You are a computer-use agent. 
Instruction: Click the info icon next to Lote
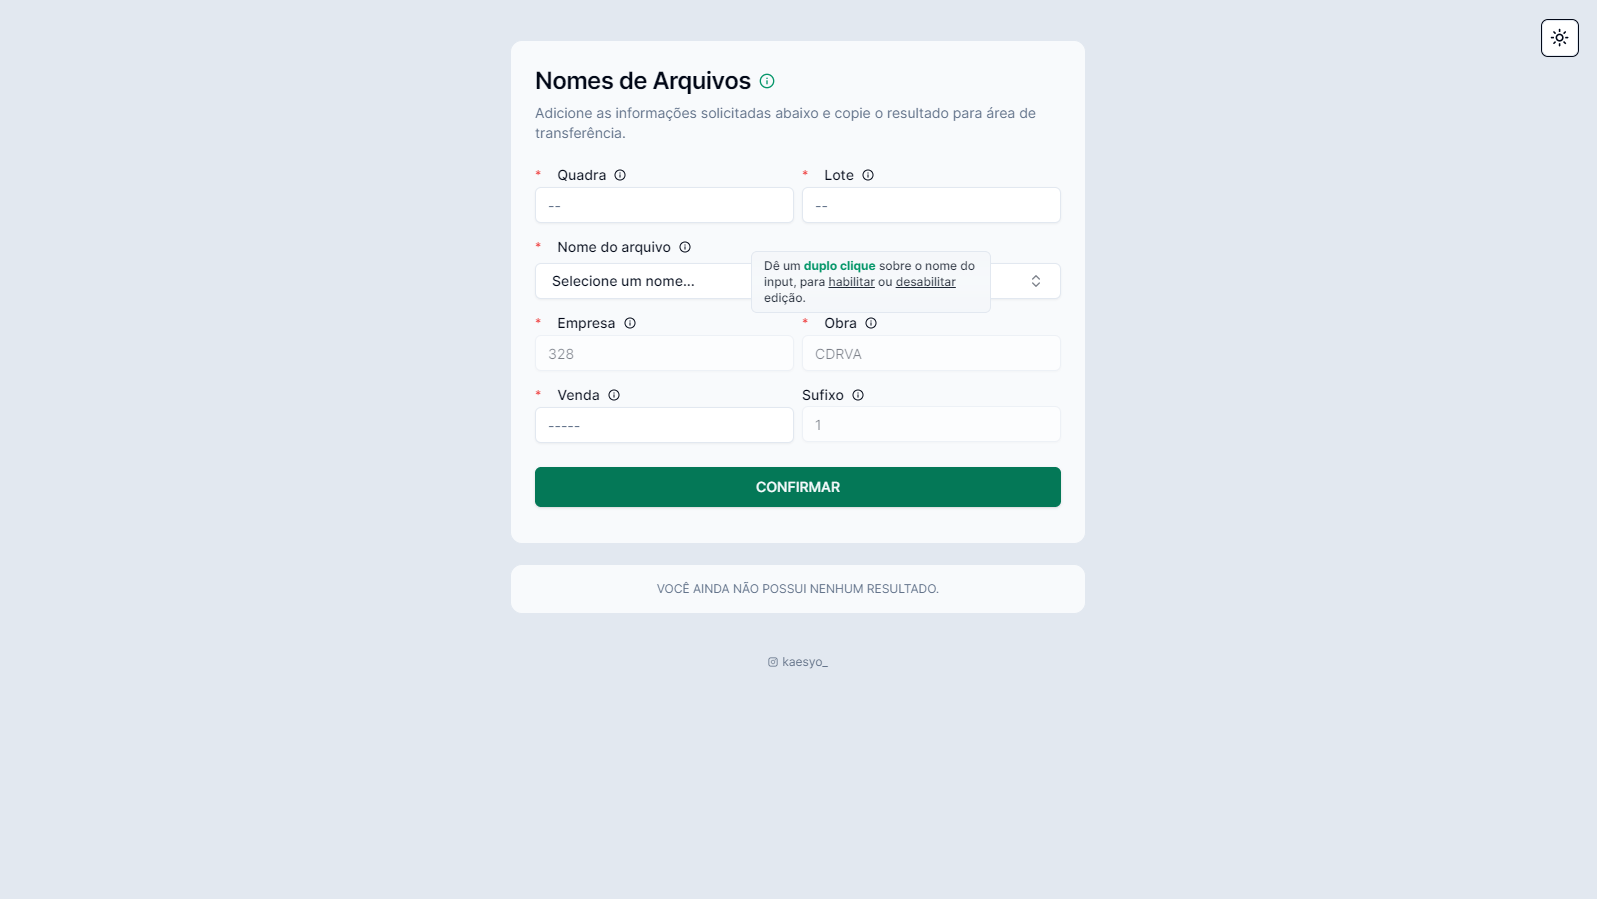coord(867,175)
